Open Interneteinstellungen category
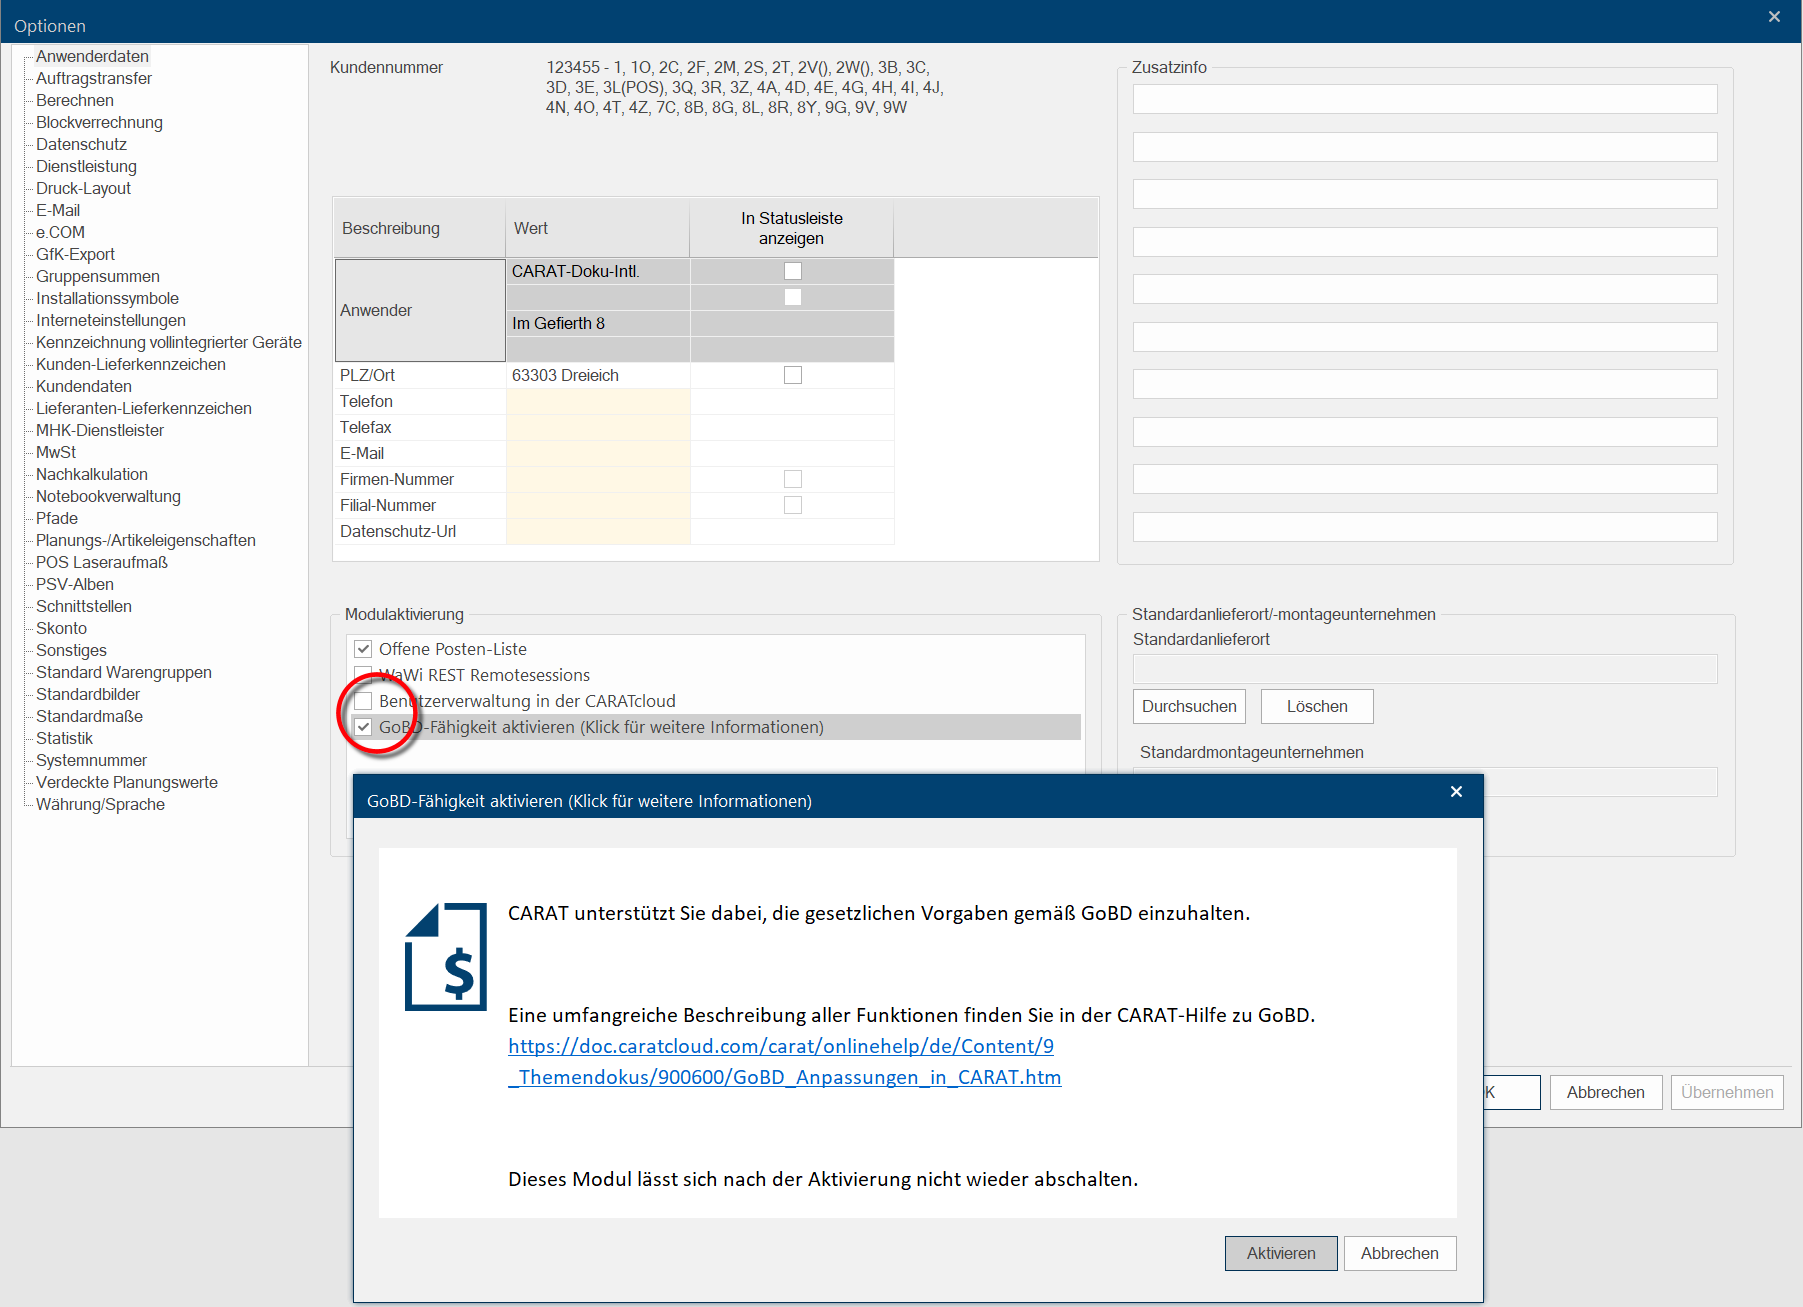1803x1307 pixels. point(111,320)
